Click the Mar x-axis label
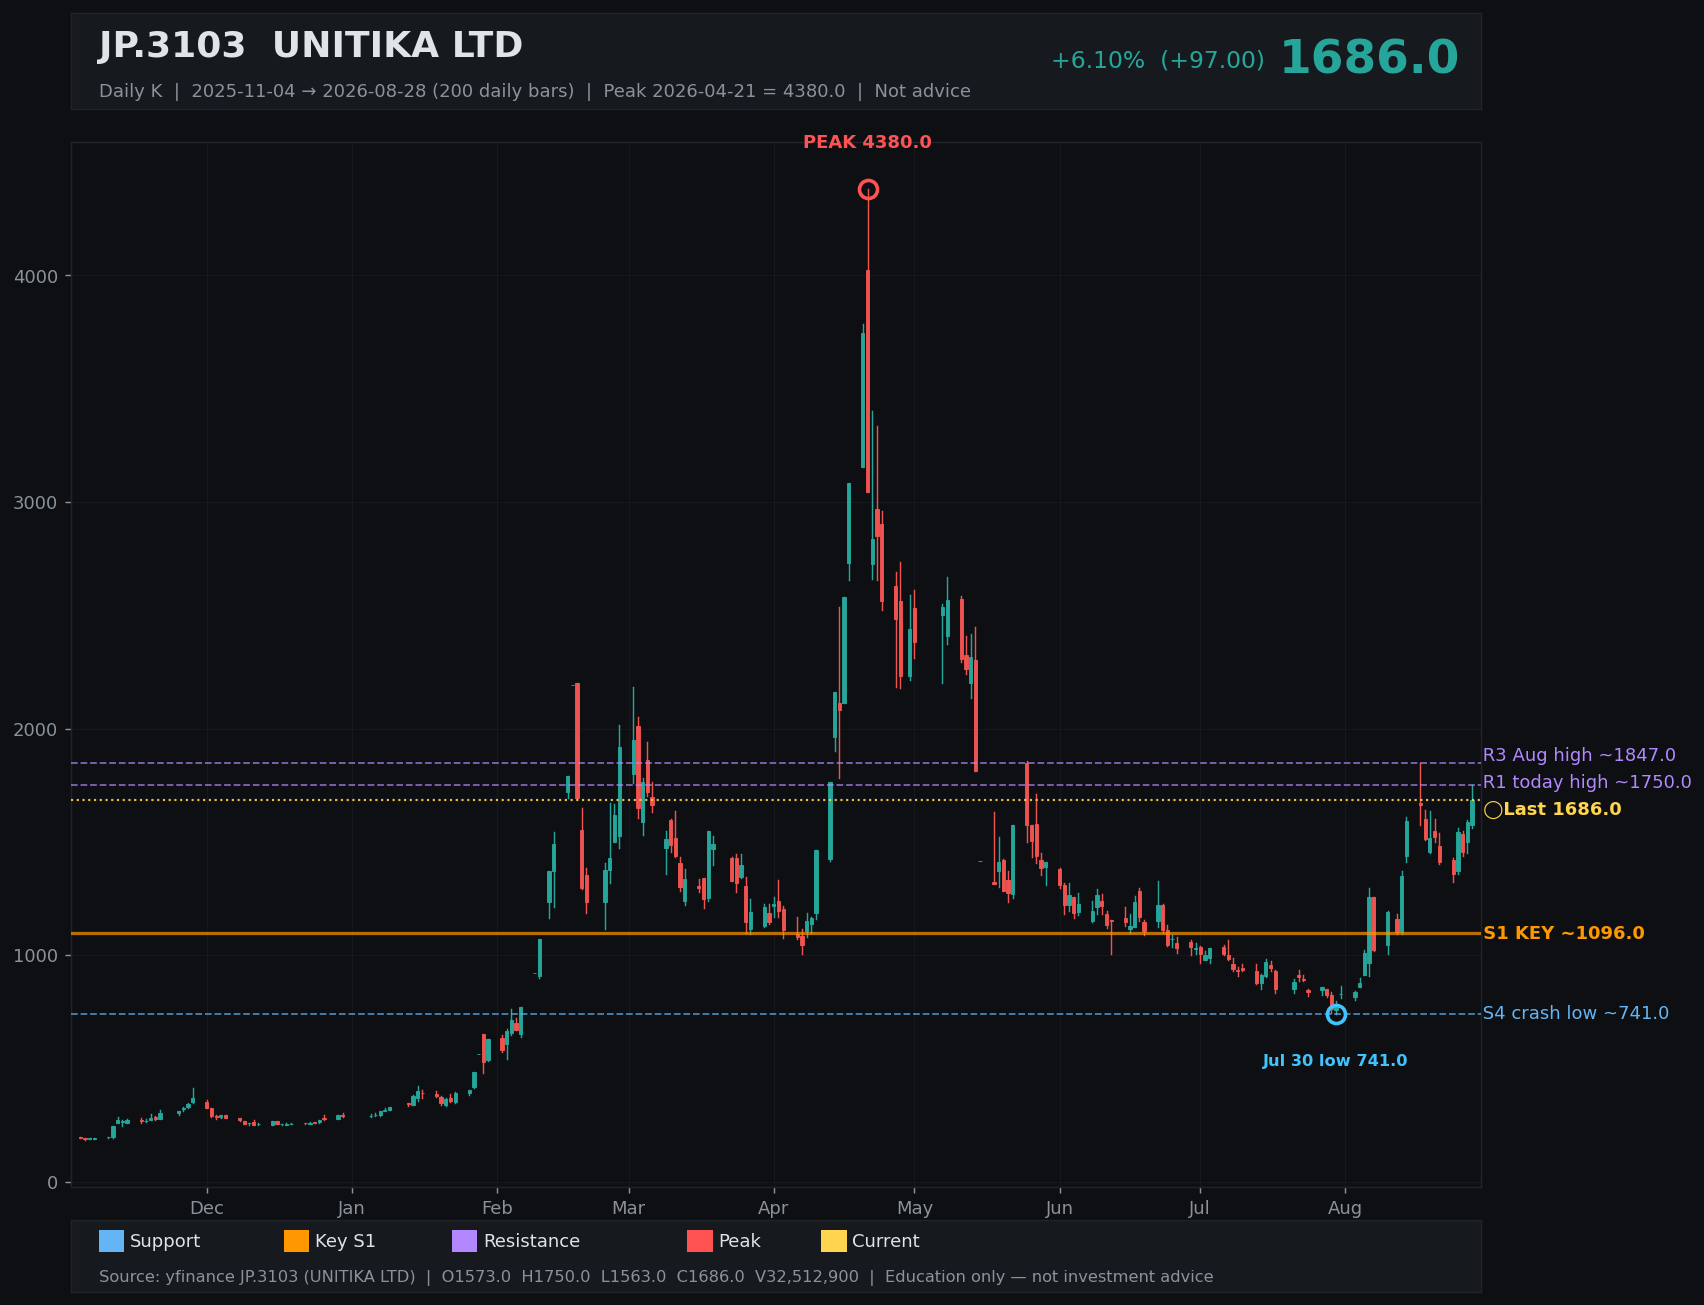 point(628,1208)
